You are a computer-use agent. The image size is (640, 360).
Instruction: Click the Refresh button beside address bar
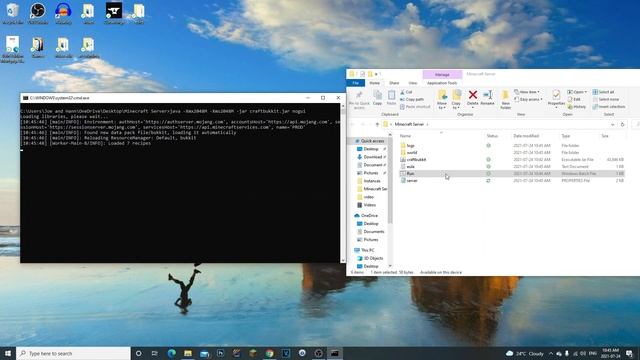(x=622, y=124)
